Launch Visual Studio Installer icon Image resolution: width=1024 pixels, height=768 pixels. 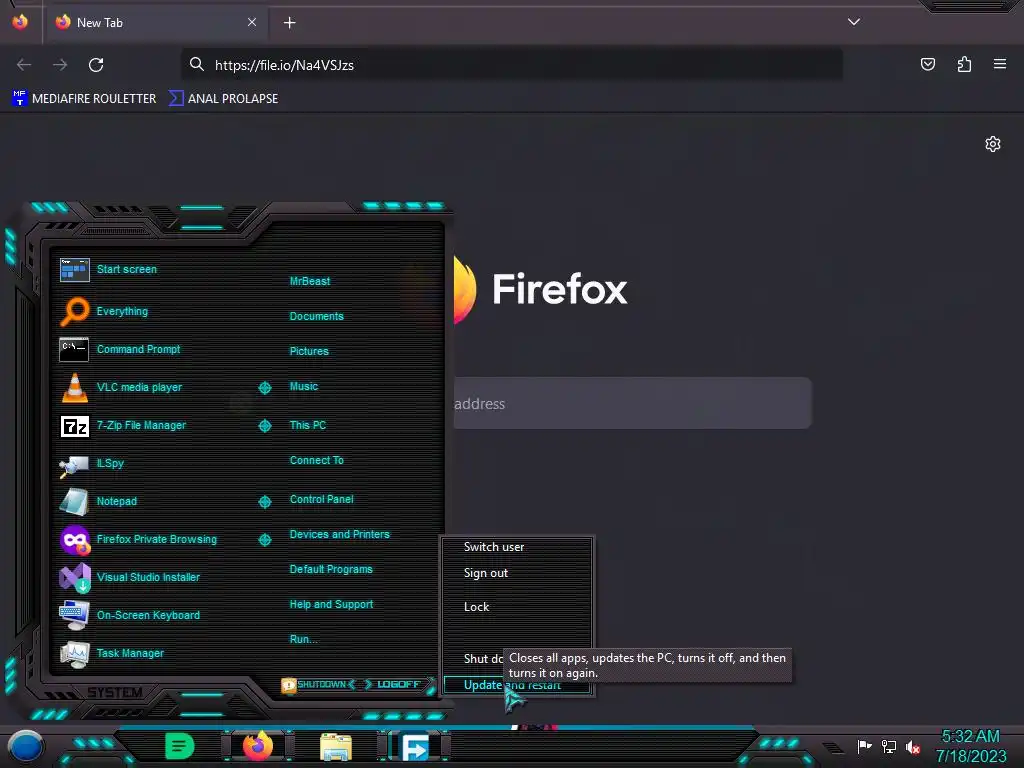point(74,577)
